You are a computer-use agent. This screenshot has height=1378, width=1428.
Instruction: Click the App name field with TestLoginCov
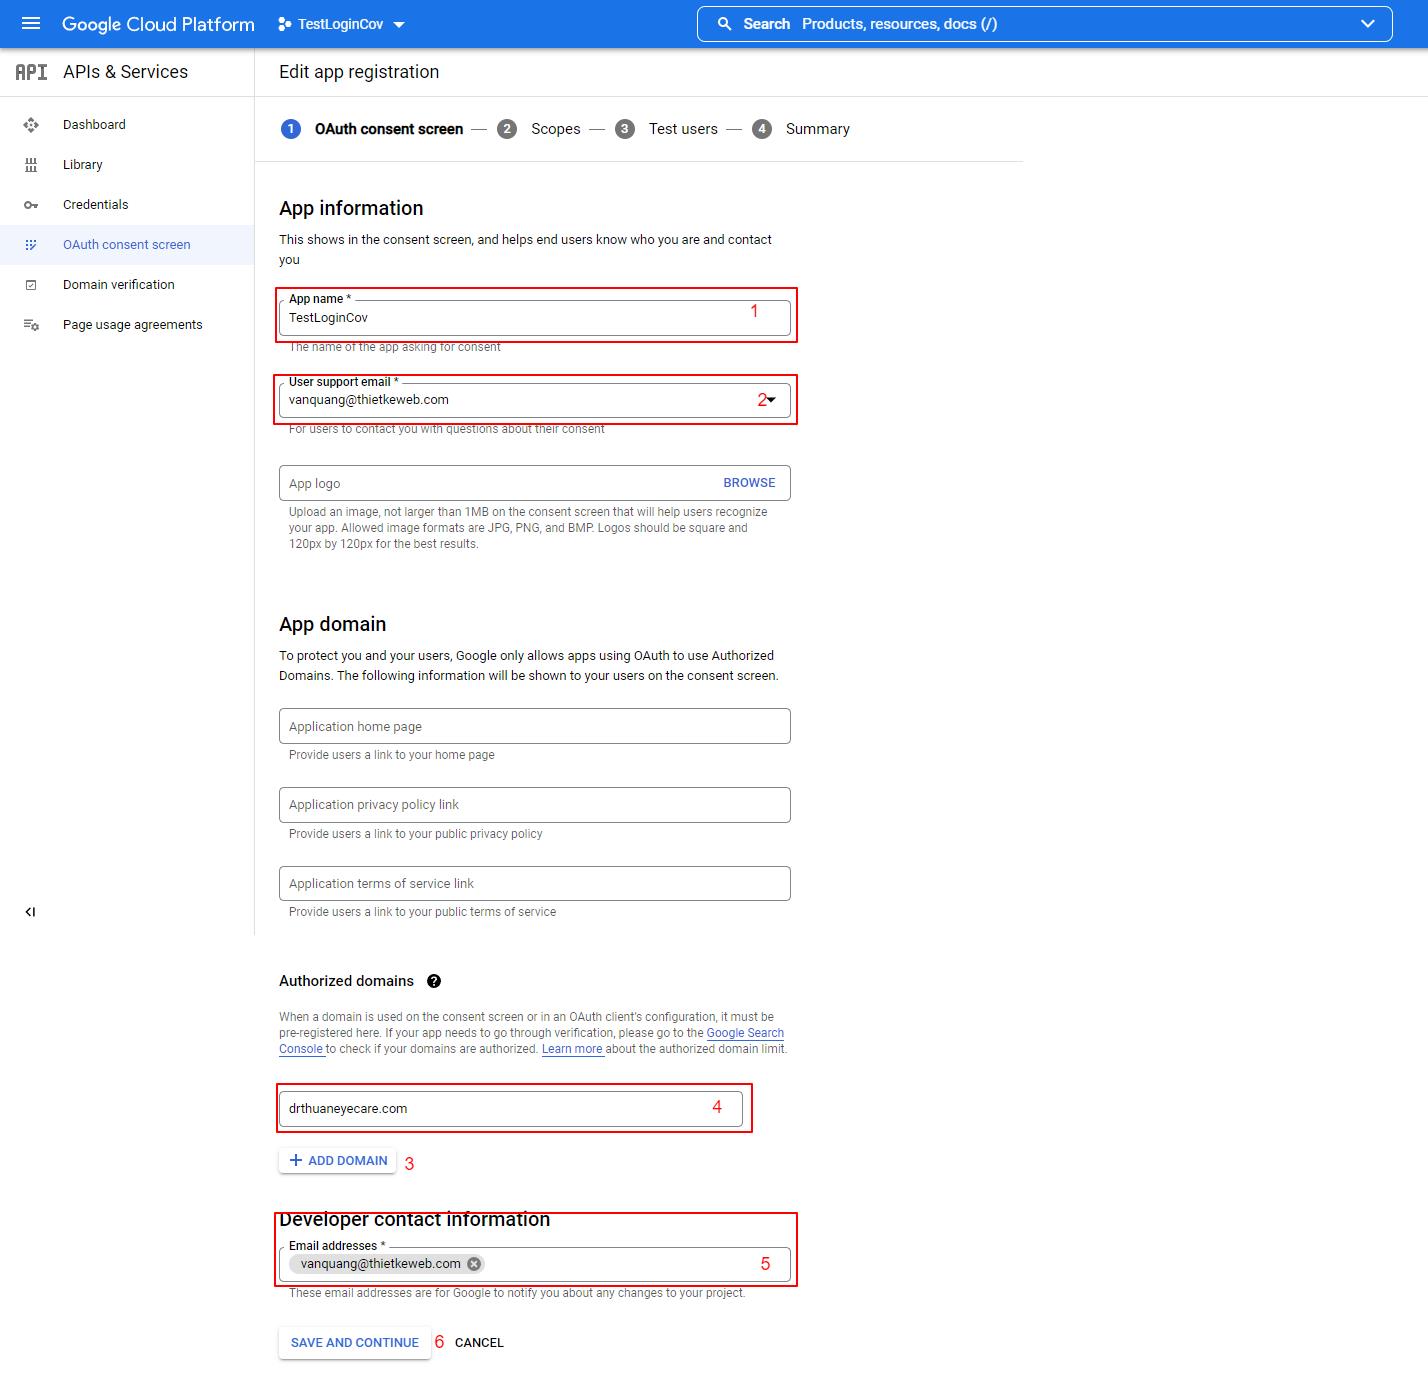tap(535, 318)
